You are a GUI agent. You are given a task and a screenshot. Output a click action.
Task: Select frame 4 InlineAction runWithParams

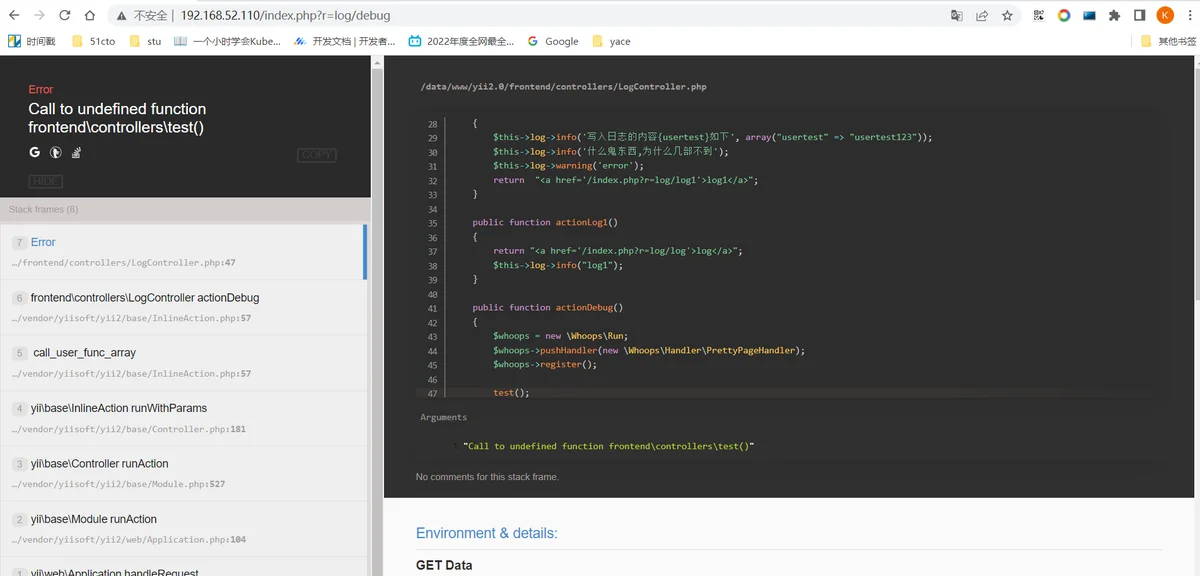click(x=183, y=418)
